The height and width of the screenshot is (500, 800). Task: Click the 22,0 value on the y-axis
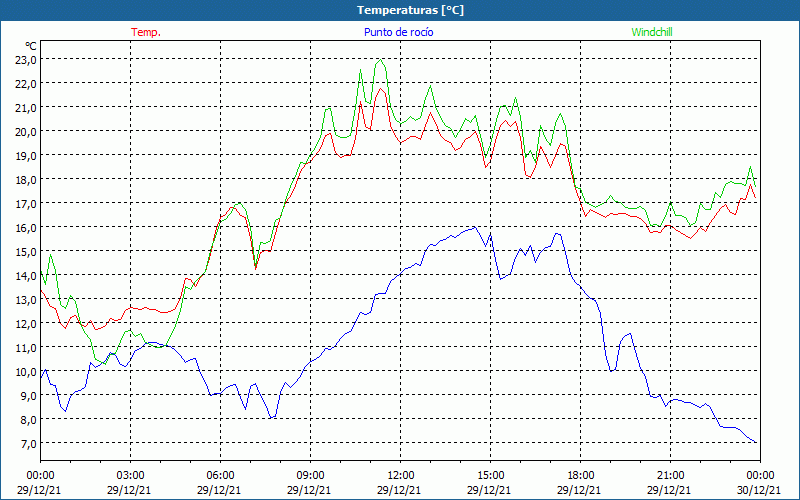point(26,83)
